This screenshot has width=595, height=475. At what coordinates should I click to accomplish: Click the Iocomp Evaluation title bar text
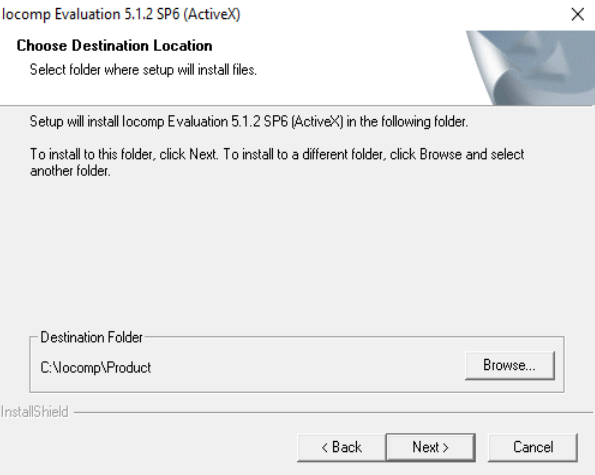point(121,14)
